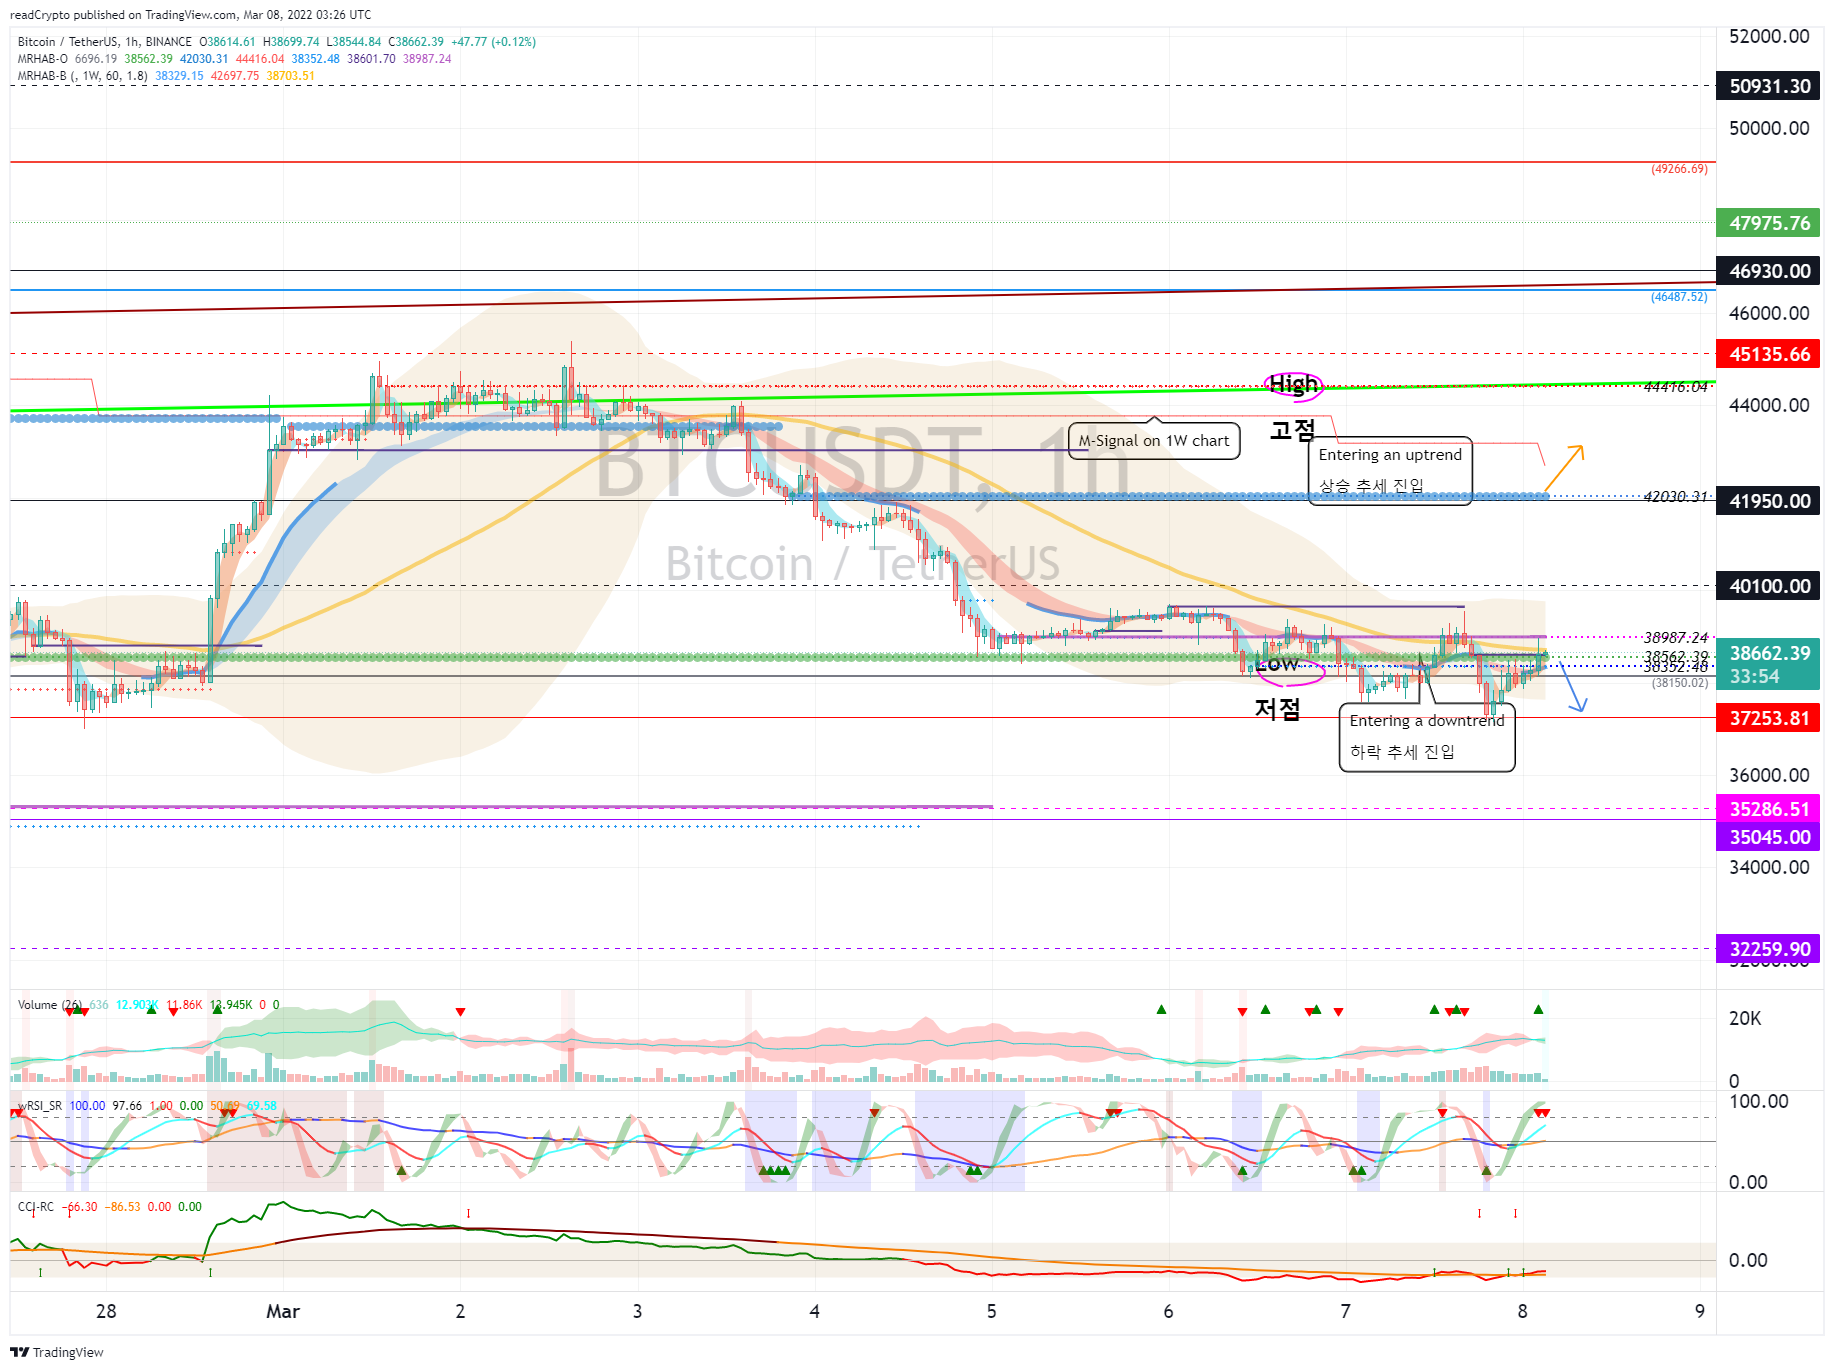This screenshot has width=1834, height=1370.
Task: Click the 44416.04 line label
Action: tap(1675, 387)
